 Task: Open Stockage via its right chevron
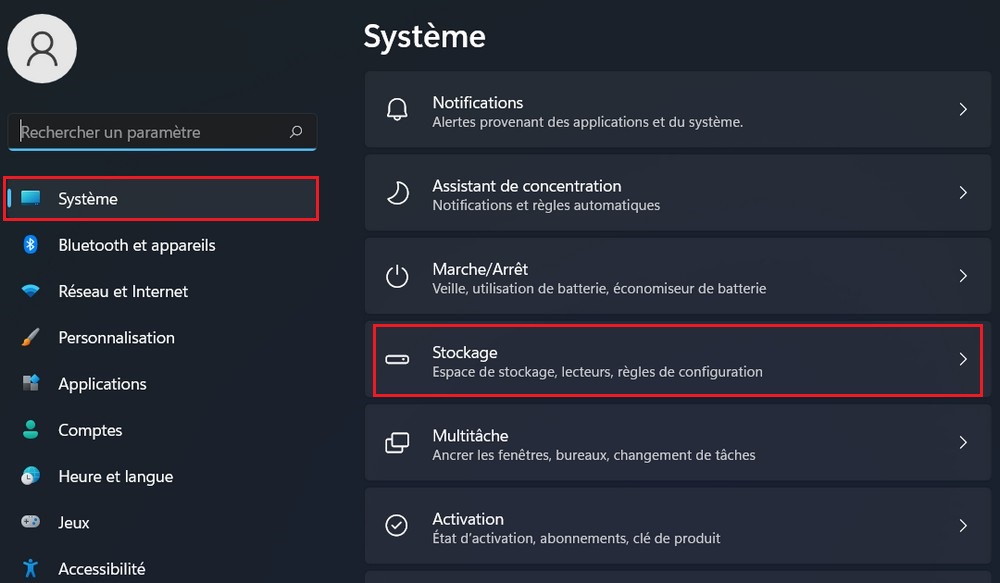coord(963,359)
